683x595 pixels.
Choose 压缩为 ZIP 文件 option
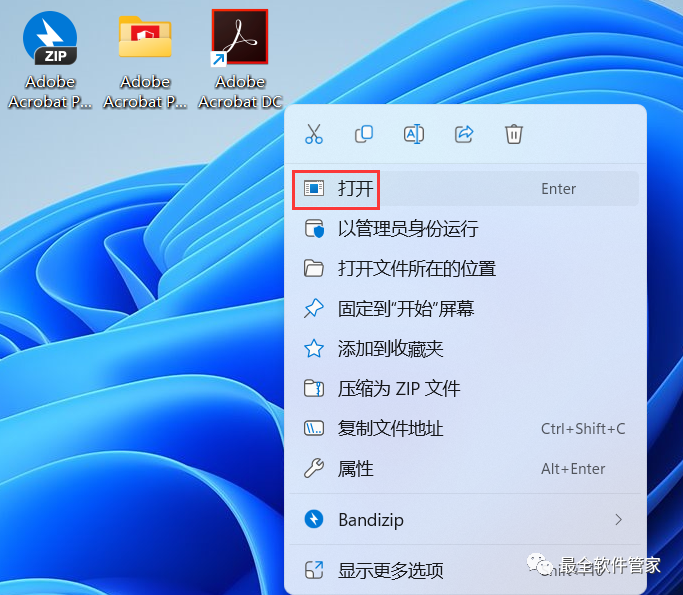click(x=465, y=389)
